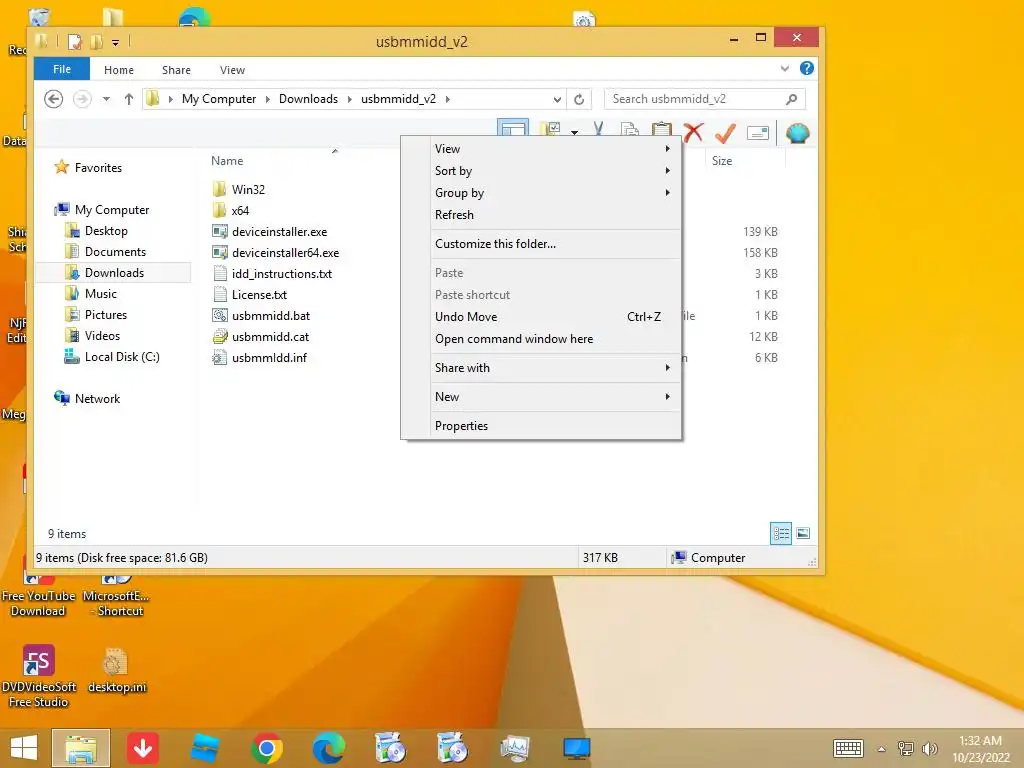This screenshot has height=768, width=1024.
Task: Expand New submenu in context menu
Action: pos(554,396)
